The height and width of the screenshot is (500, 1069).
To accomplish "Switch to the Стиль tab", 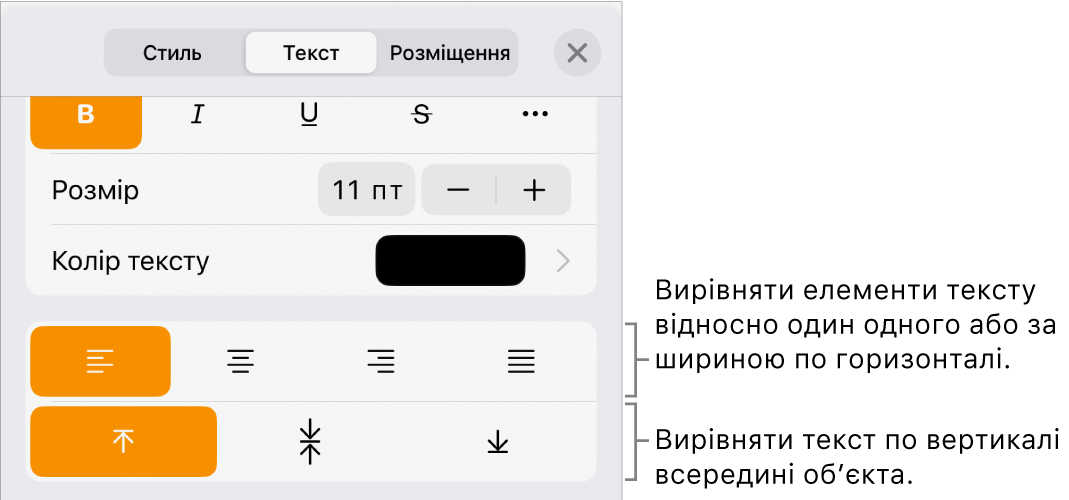I will coord(172,53).
